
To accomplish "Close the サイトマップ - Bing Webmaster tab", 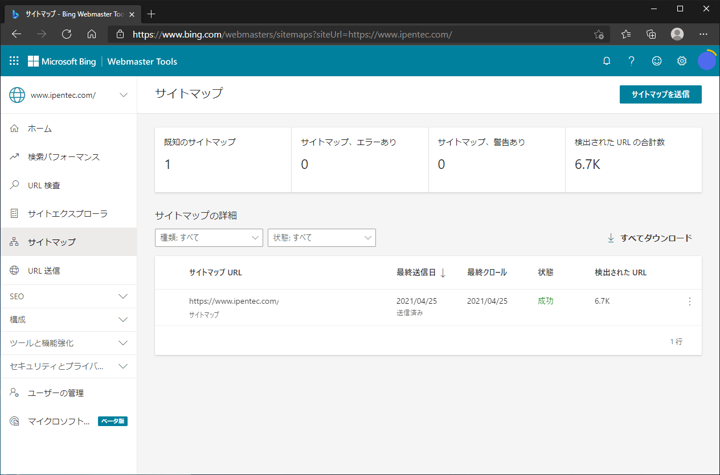I will tap(132, 14).
